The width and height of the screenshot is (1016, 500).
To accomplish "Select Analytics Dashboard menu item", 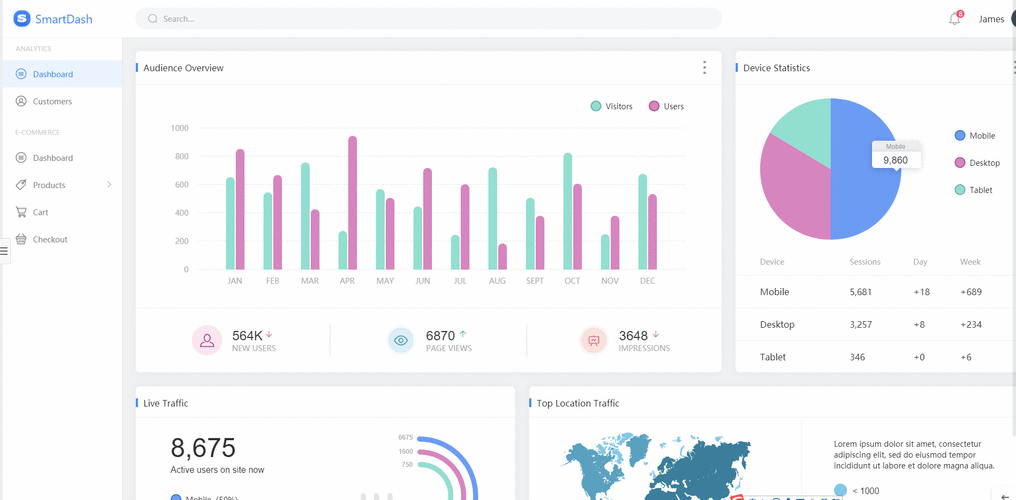I will (x=52, y=74).
